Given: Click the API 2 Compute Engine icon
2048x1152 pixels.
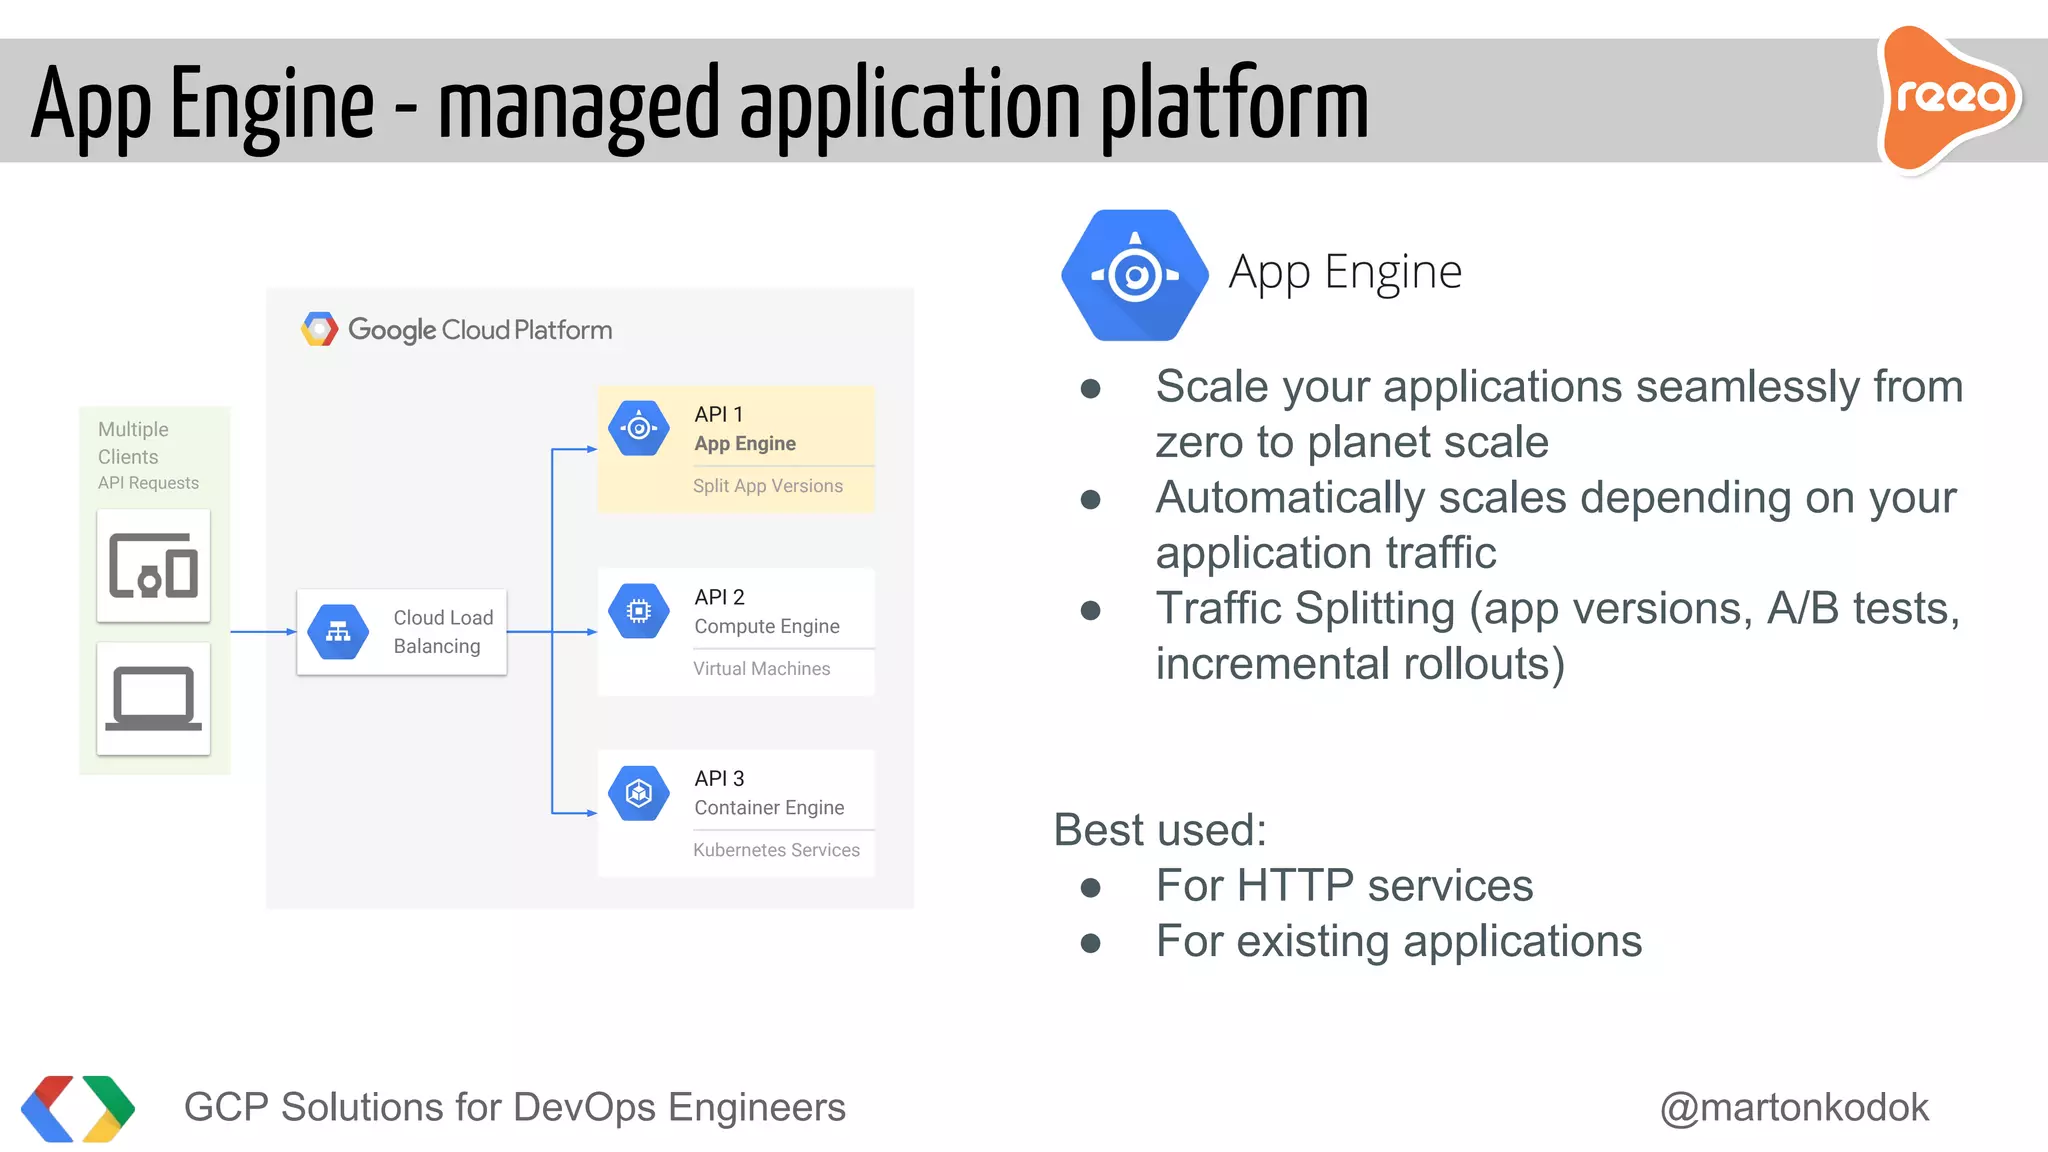Looking at the screenshot, I should click(x=639, y=610).
